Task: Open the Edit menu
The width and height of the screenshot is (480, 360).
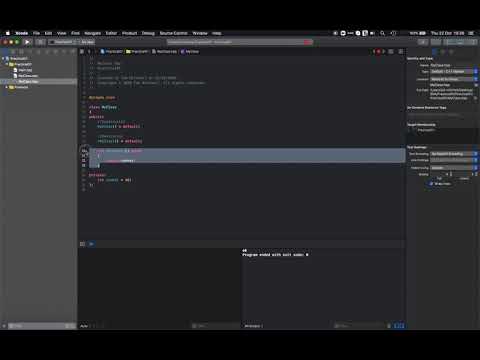Action: 48,33
